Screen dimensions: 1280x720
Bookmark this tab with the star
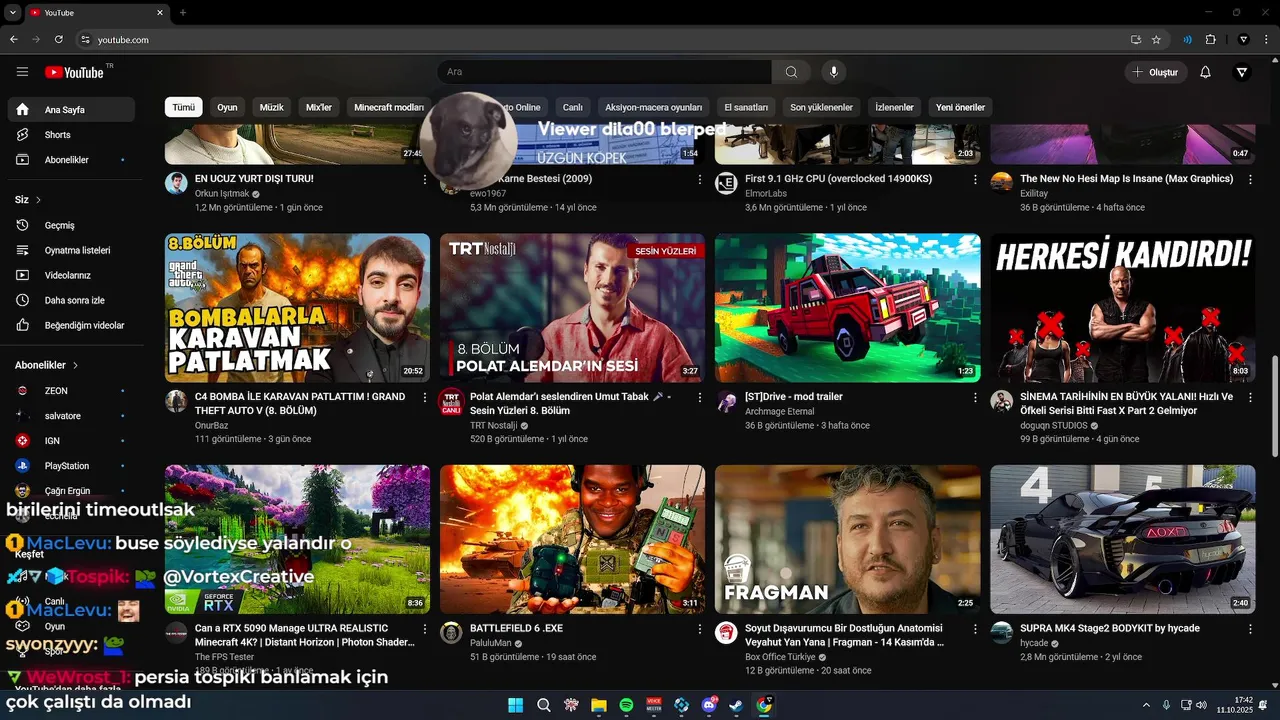1156,39
